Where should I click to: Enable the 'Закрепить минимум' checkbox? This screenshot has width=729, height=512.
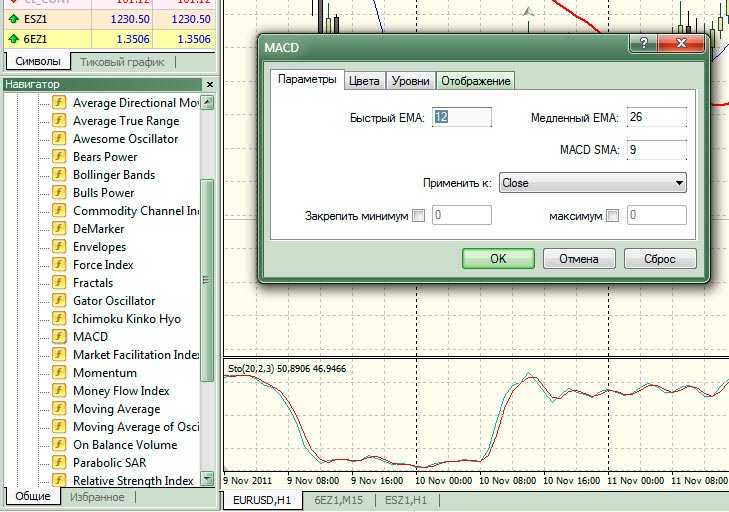click(418, 215)
